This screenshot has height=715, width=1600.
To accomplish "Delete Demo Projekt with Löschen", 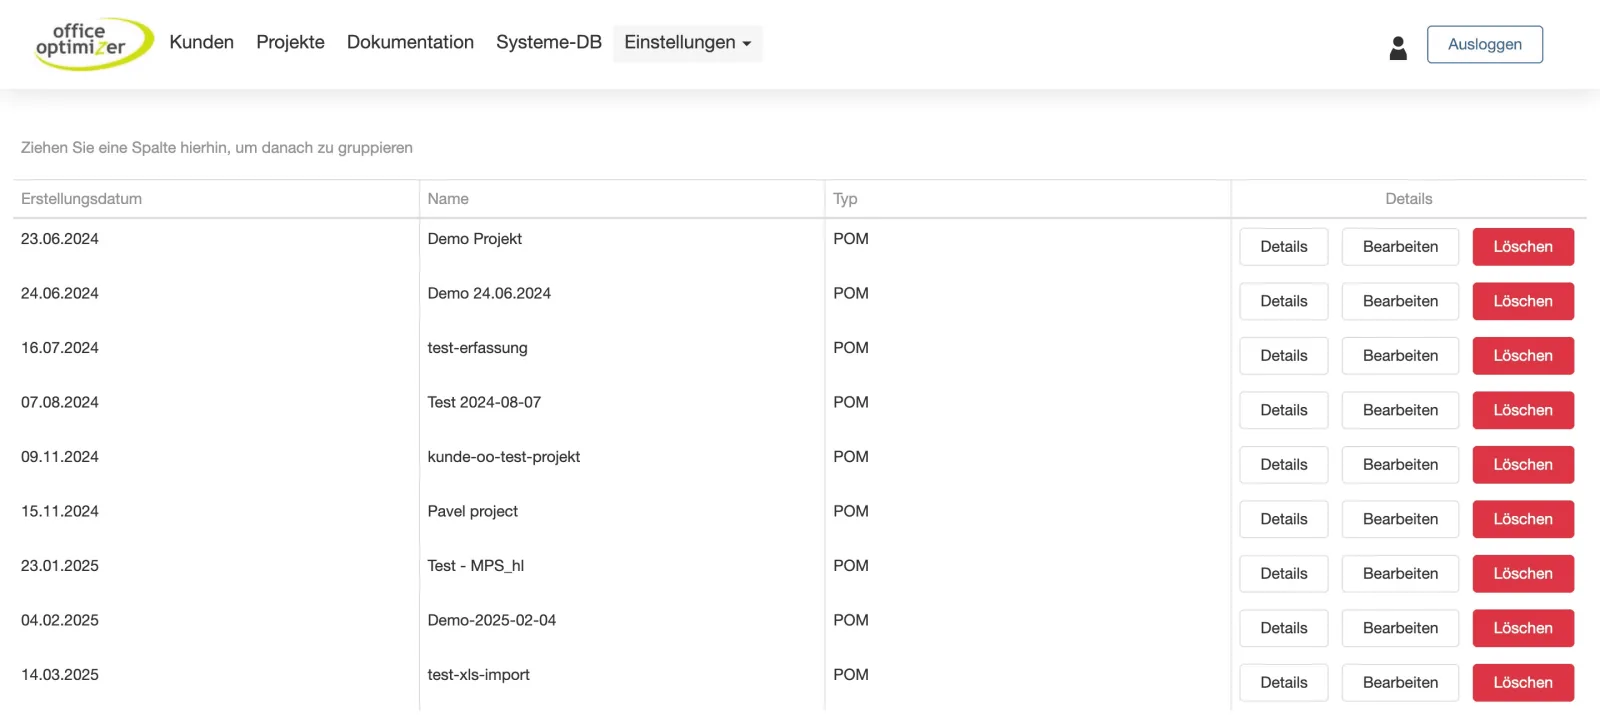I will click(x=1523, y=247).
